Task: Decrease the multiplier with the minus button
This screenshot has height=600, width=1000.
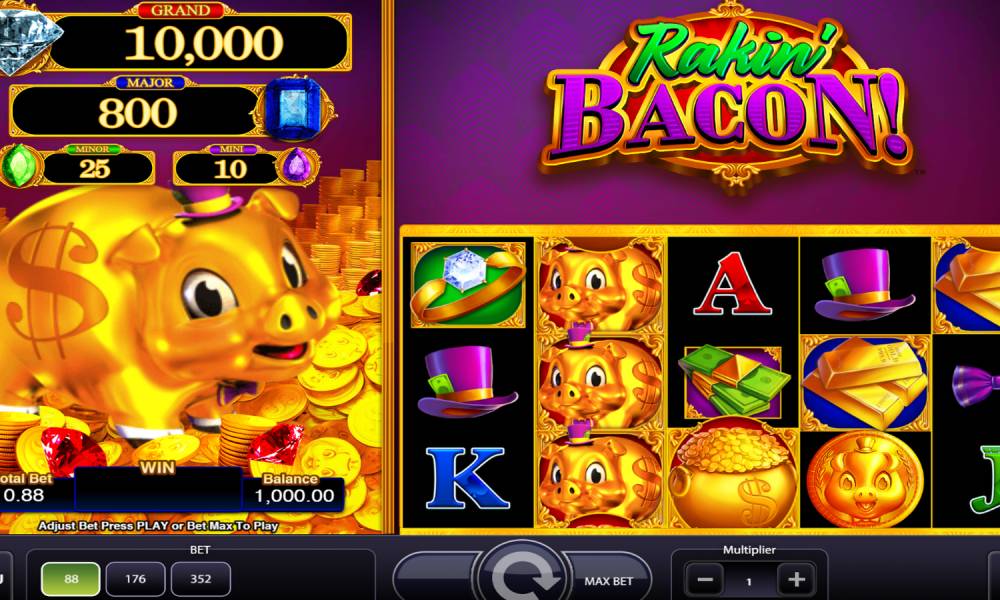Action: [705, 580]
